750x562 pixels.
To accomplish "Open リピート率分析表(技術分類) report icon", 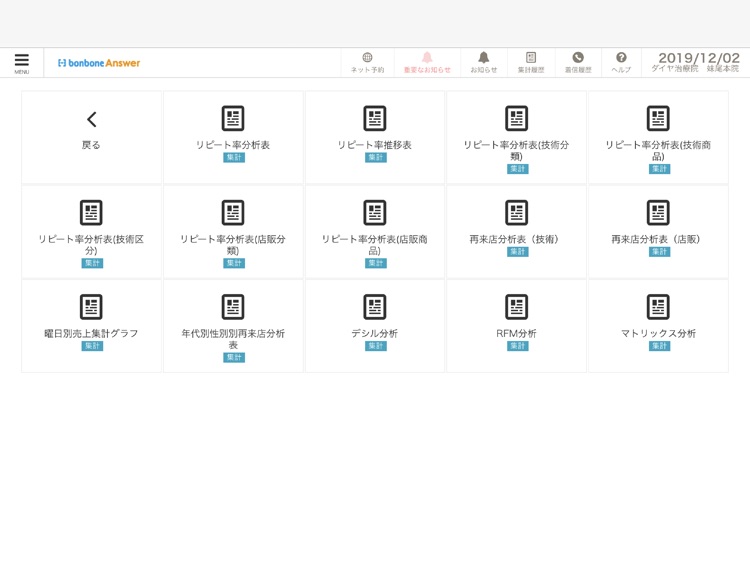I will 517,118.
